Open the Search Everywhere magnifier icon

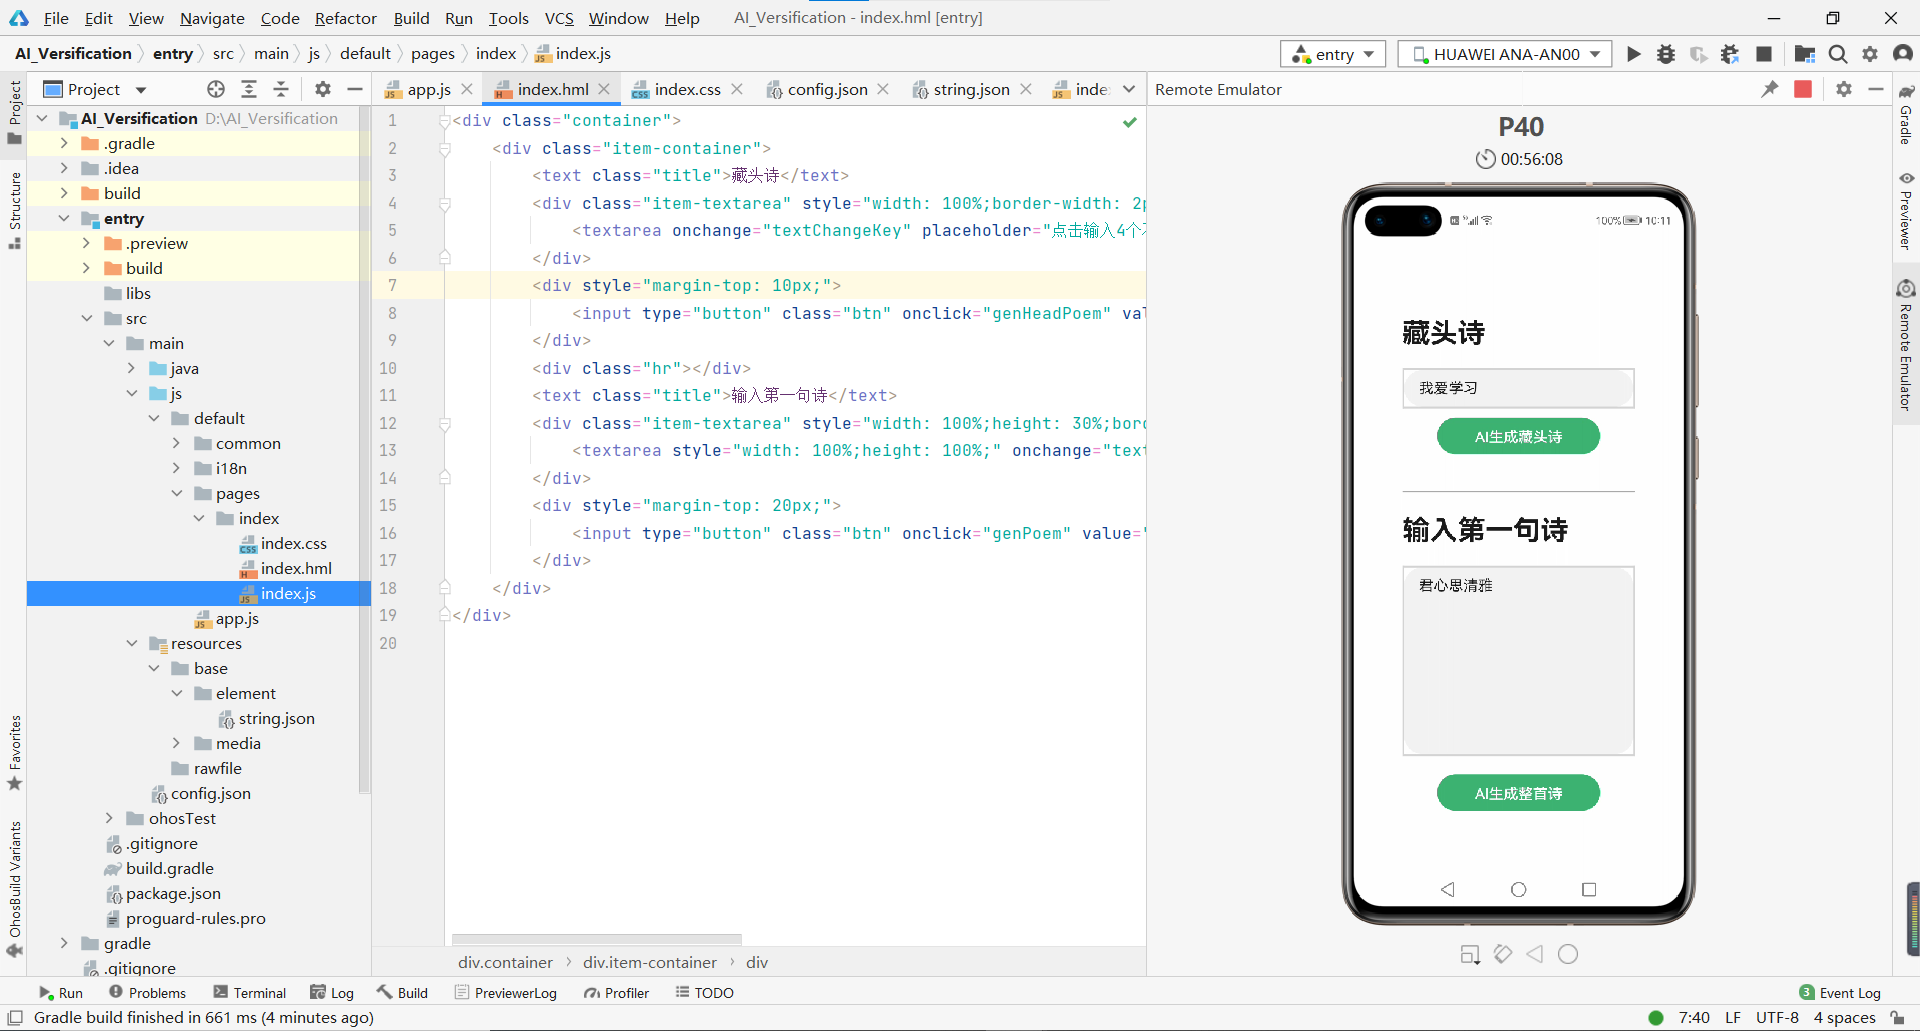click(1838, 54)
